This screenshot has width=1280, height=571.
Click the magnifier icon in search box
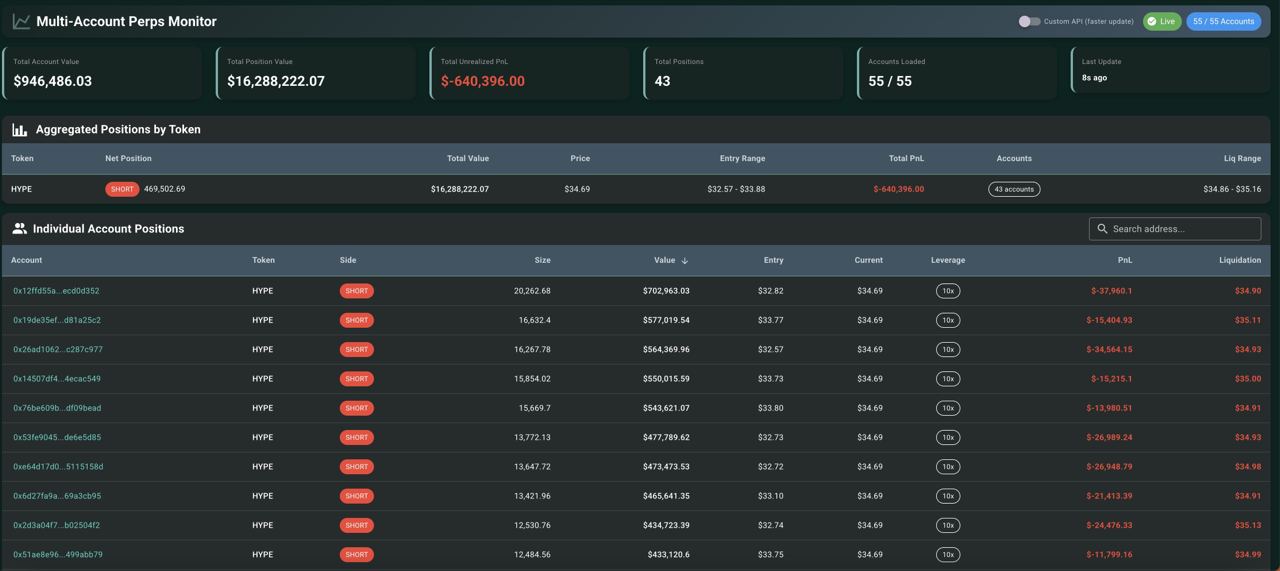(x=1102, y=229)
